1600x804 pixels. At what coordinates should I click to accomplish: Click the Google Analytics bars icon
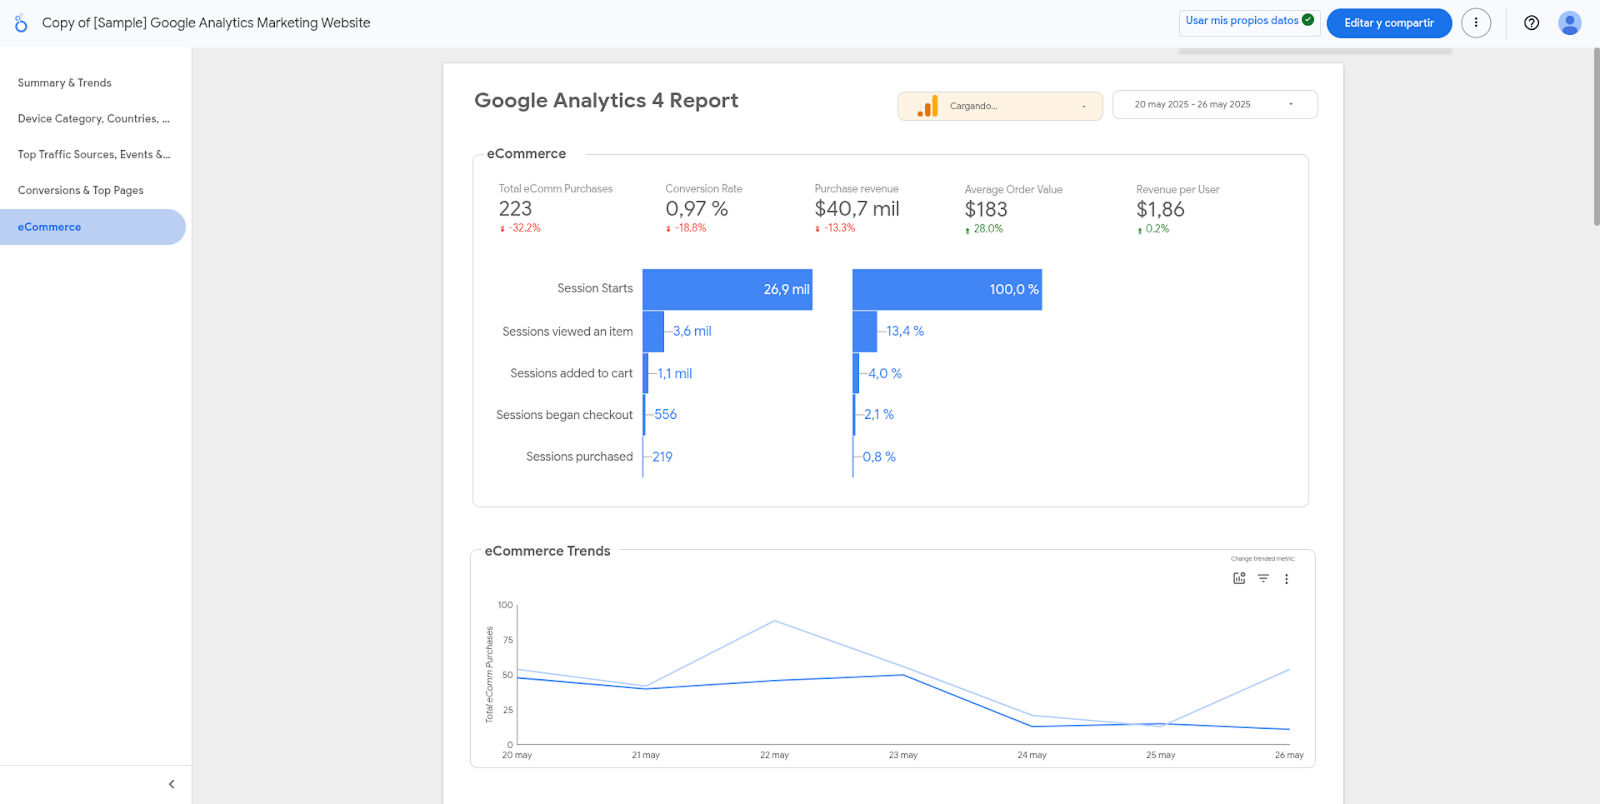(928, 106)
